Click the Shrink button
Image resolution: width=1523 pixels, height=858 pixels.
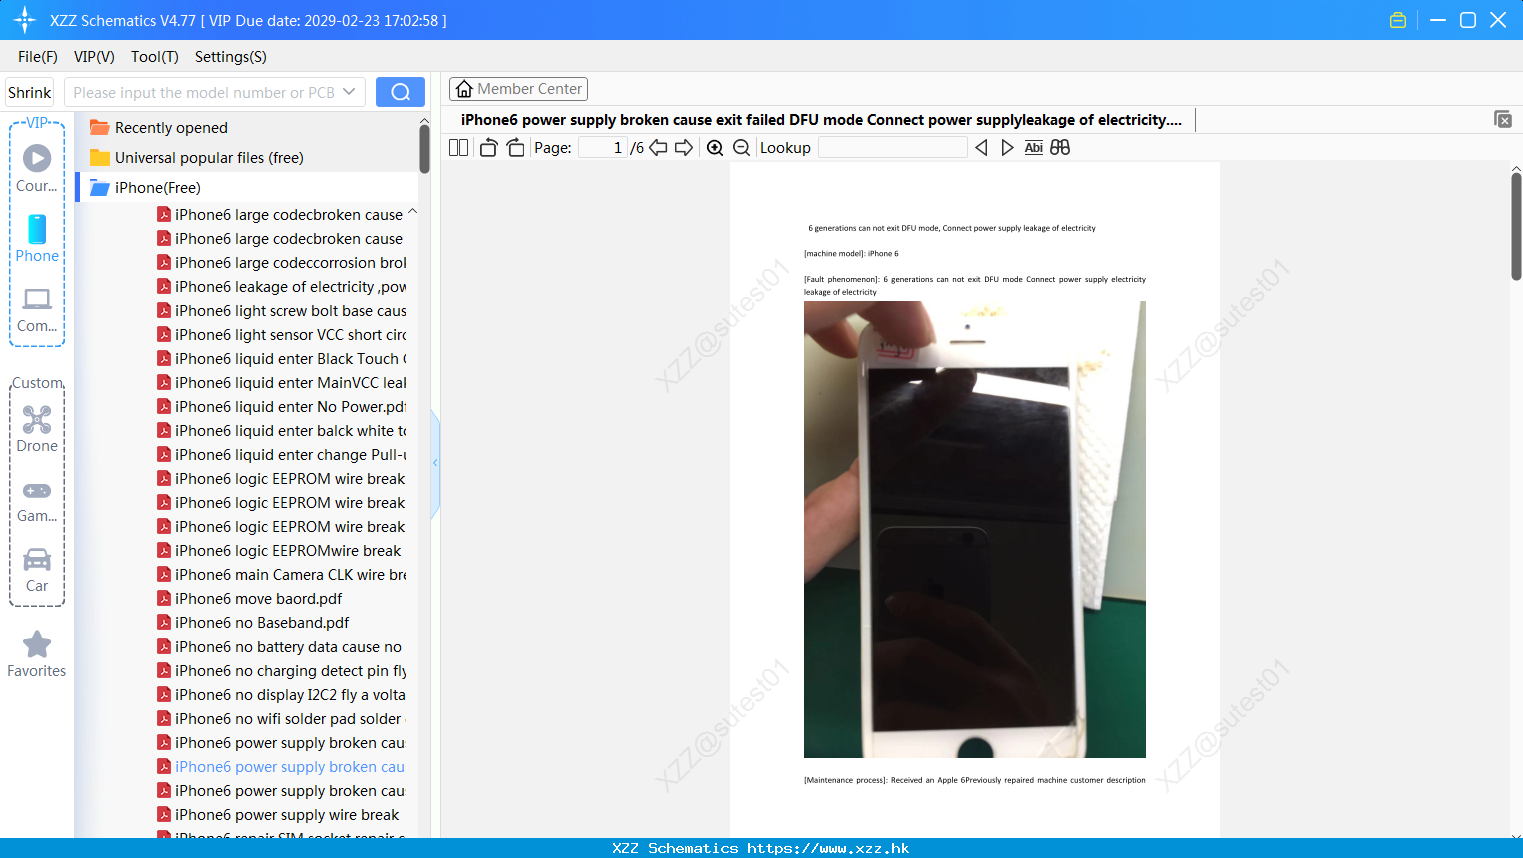coord(30,92)
